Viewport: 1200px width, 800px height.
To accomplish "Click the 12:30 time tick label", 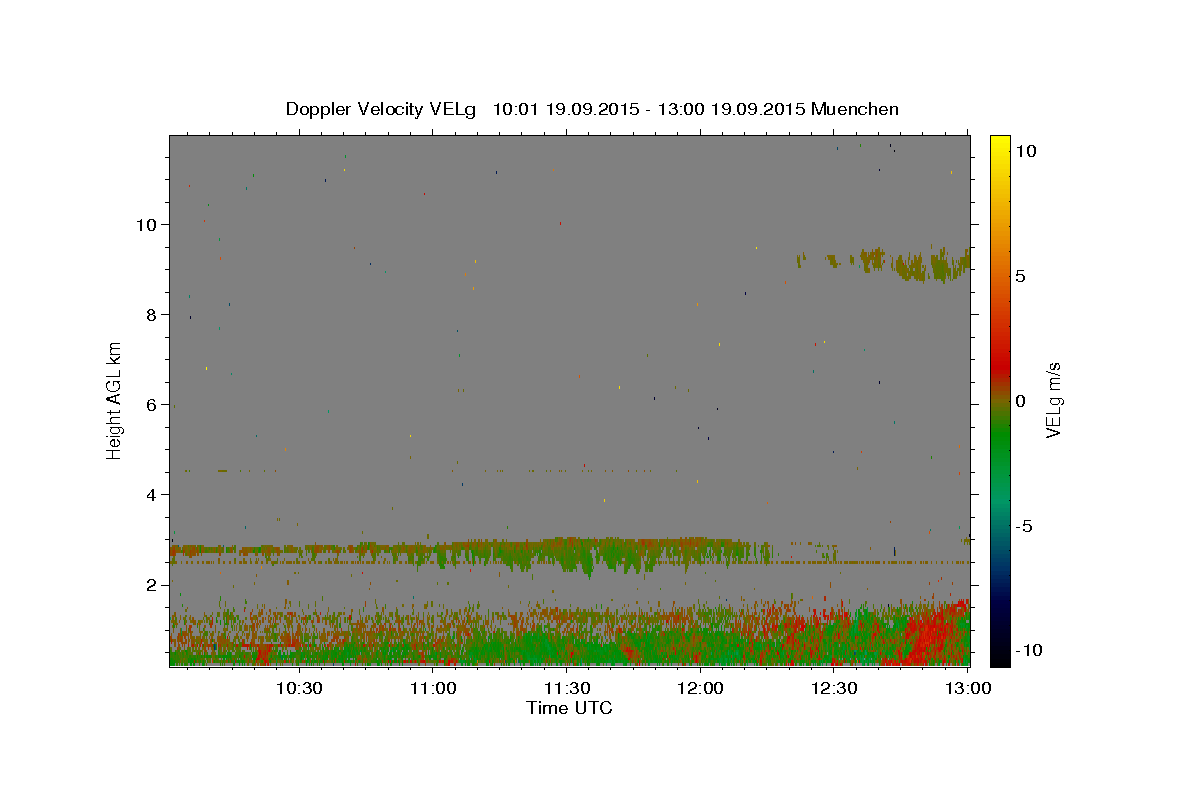I will click(x=834, y=689).
